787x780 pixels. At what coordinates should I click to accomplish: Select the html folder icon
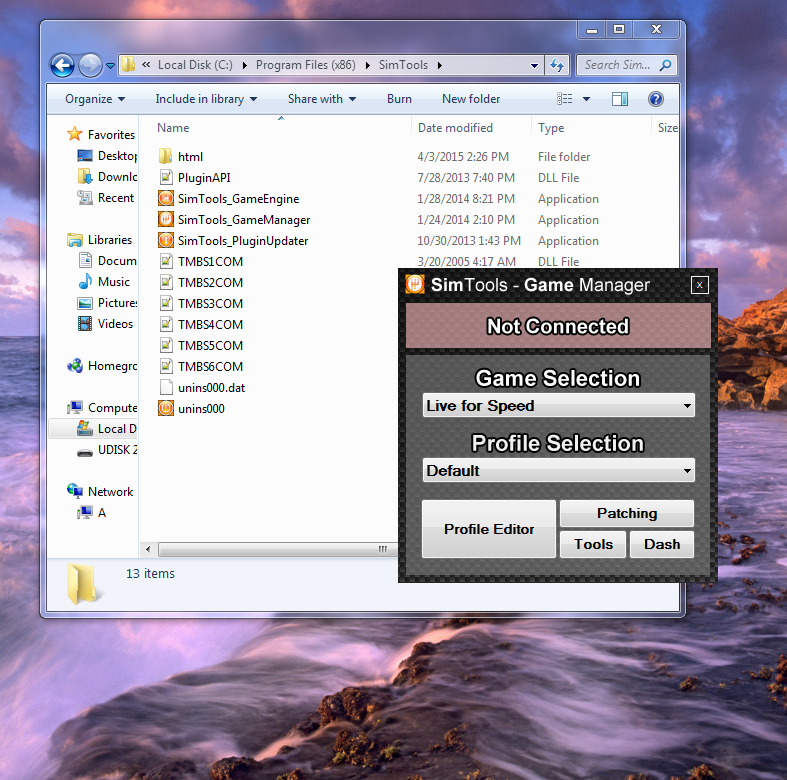coord(166,157)
